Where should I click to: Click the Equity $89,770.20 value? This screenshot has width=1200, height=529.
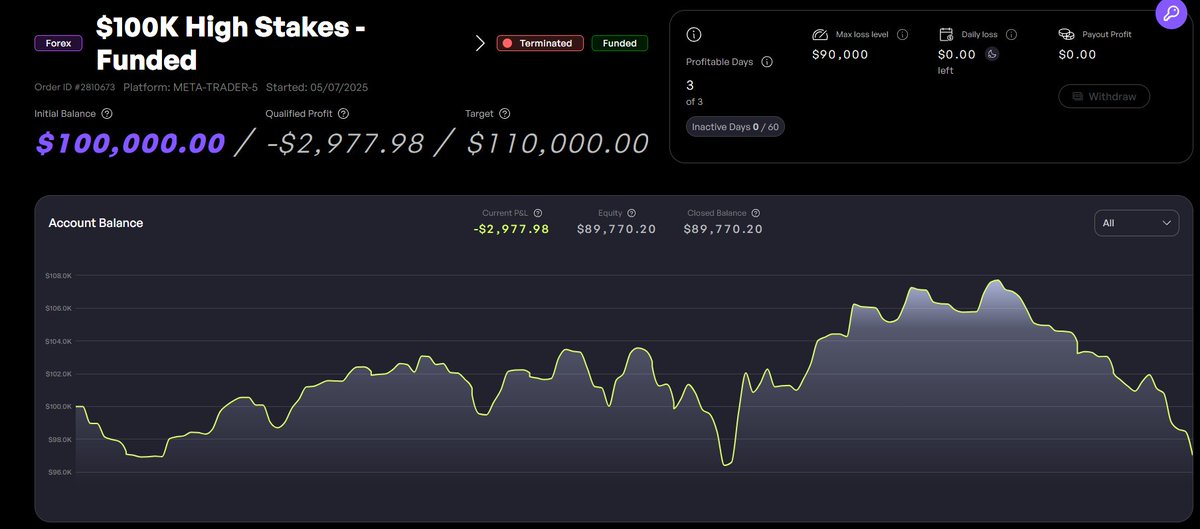click(616, 229)
